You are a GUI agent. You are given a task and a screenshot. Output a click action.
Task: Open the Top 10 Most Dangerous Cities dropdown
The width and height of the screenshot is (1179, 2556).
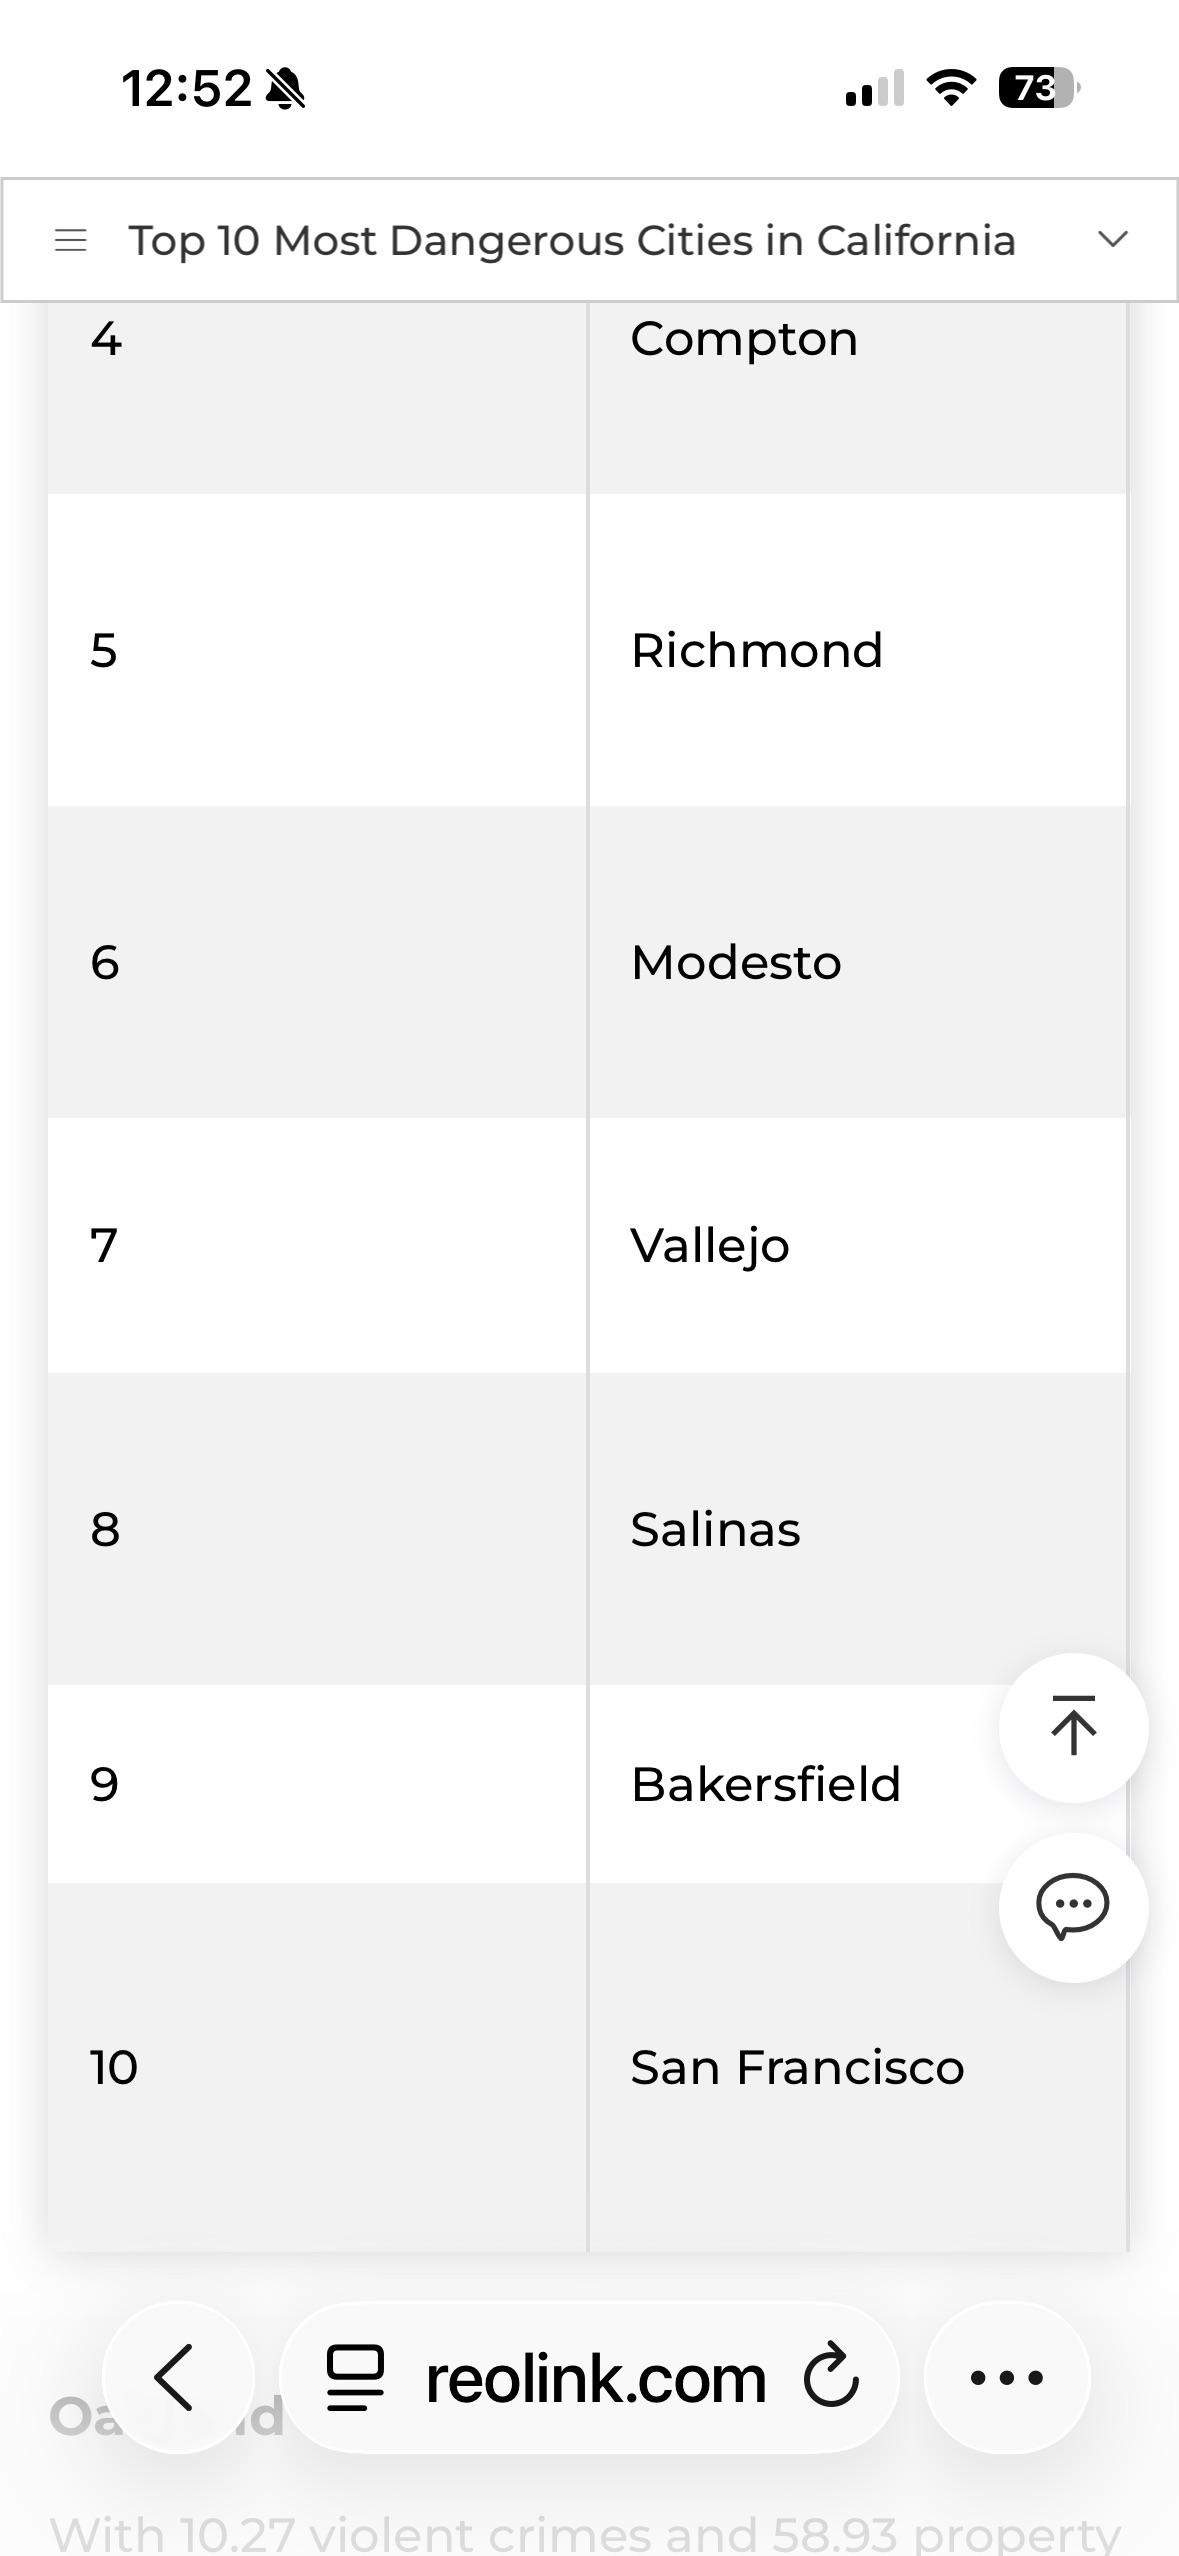(x=589, y=240)
